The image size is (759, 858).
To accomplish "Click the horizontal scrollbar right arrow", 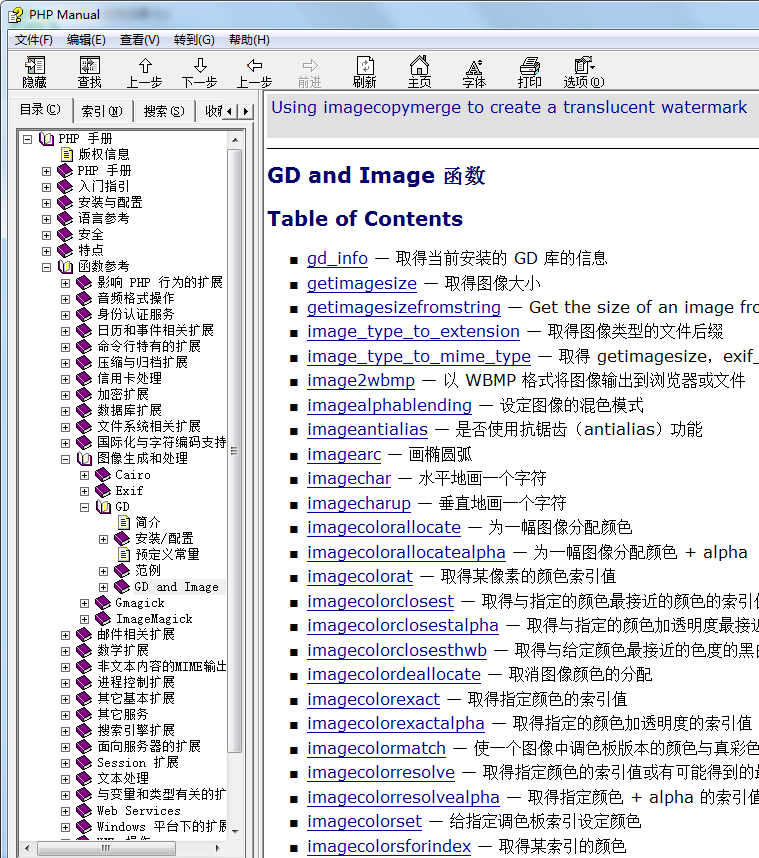I will pos(218,848).
